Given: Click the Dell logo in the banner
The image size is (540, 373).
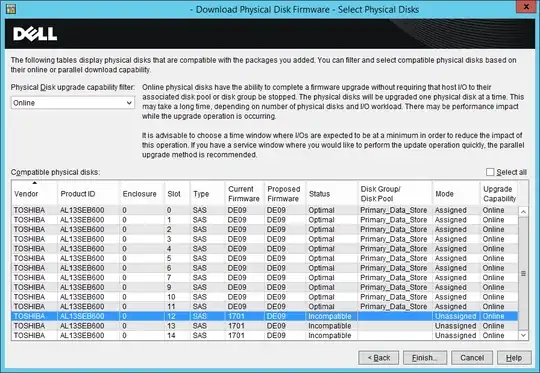Looking at the screenshot, I should (35, 34).
